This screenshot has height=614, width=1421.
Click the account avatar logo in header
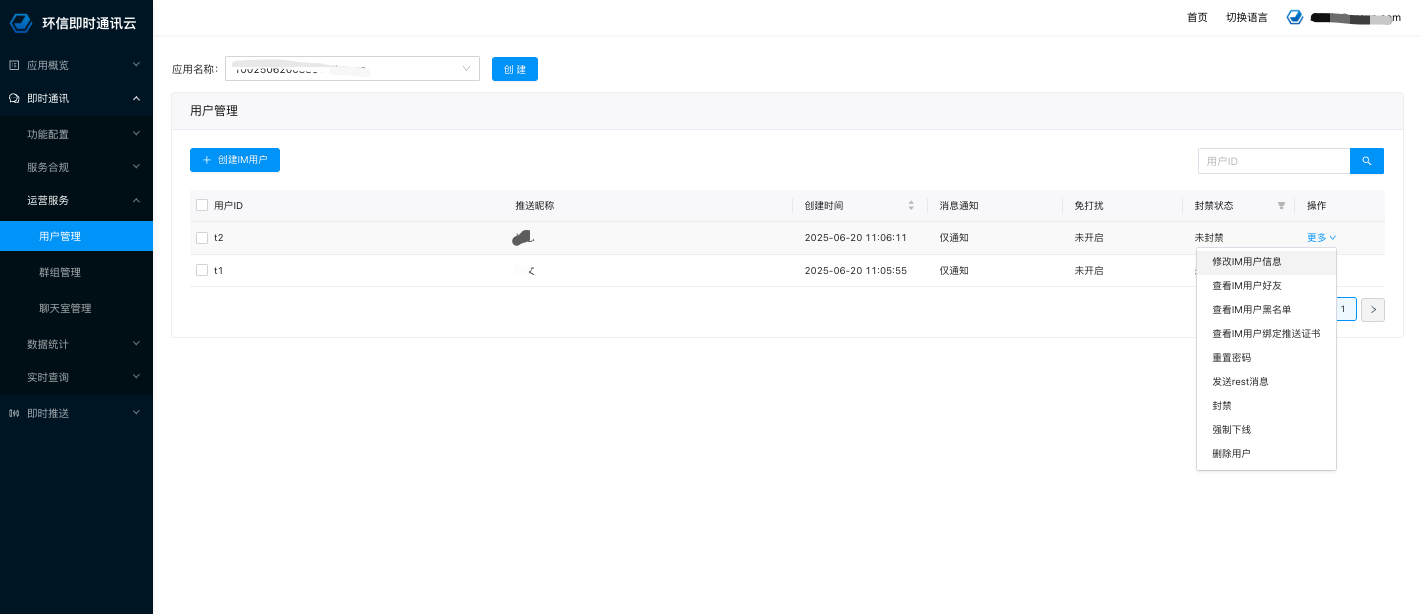(x=1295, y=18)
